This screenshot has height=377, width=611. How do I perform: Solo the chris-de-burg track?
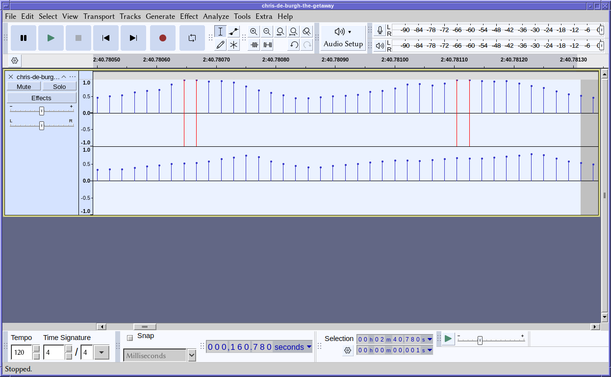[x=59, y=87]
